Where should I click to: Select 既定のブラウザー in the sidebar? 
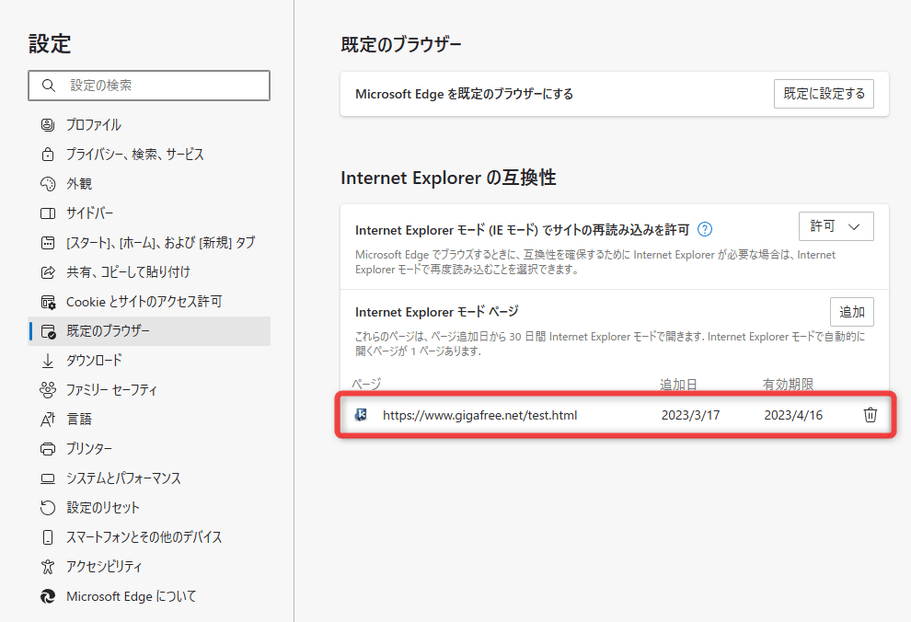pyautogui.click(x=149, y=331)
